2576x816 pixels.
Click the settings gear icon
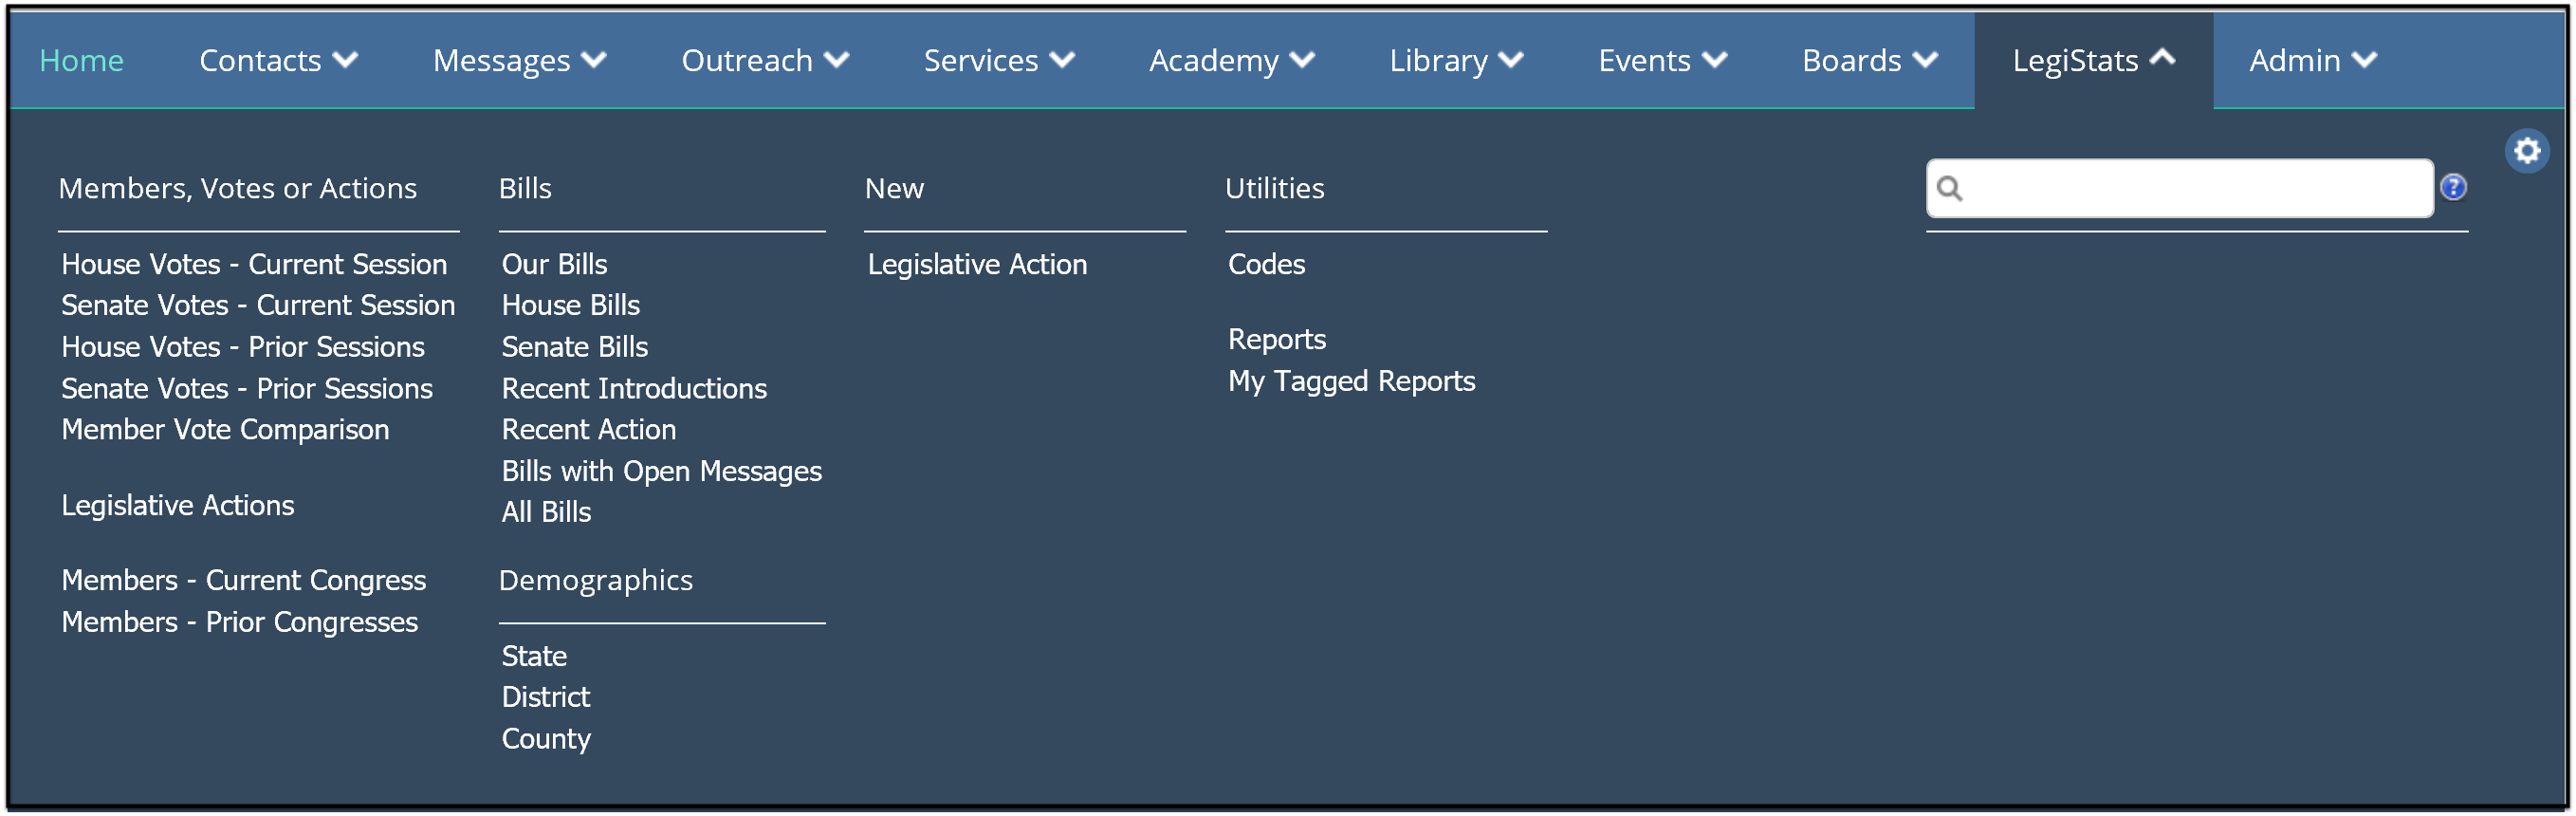click(x=2526, y=151)
